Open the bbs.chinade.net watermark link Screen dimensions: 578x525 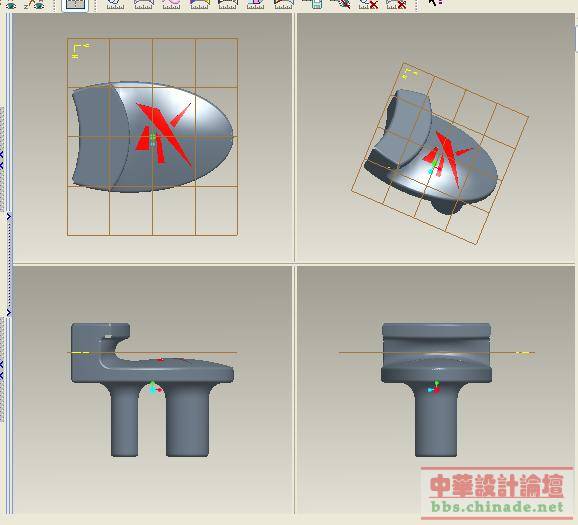(x=497, y=507)
